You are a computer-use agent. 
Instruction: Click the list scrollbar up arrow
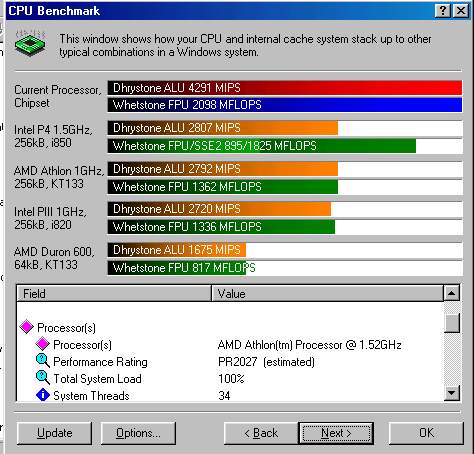pos(452,293)
